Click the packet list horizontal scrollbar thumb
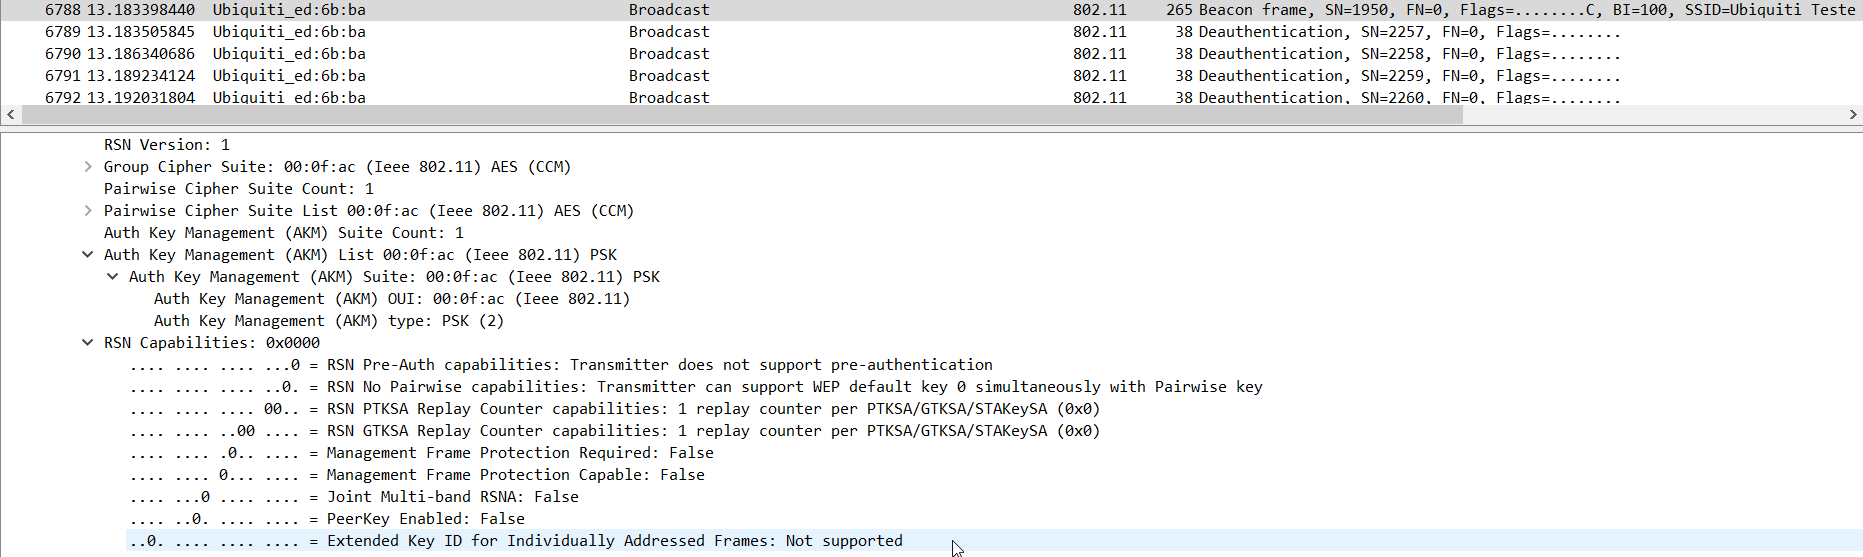 point(742,115)
